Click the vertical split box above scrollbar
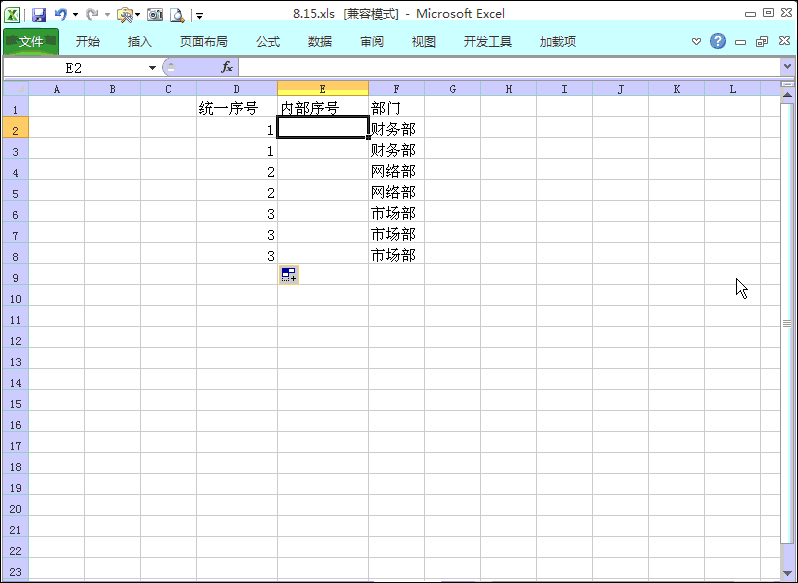The image size is (798, 583). pyautogui.click(x=787, y=84)
